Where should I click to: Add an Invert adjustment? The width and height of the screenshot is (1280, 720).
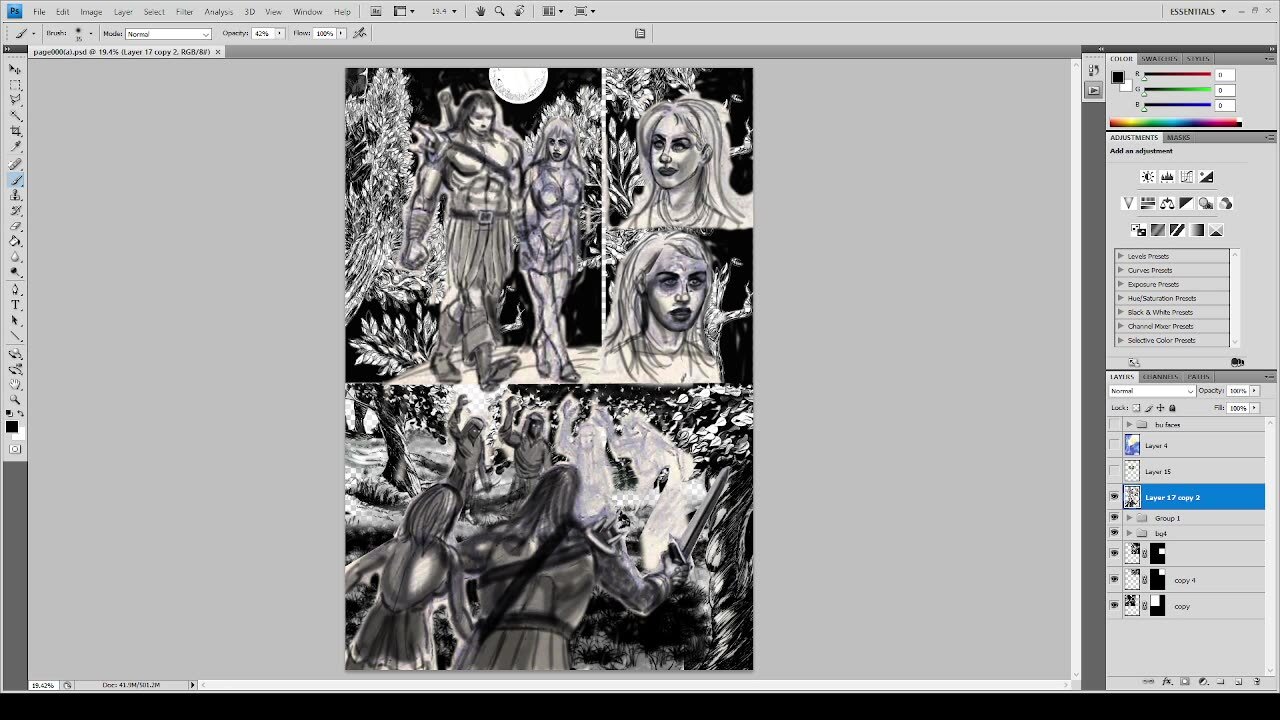pyautogui.click(x=1138, y=230)
